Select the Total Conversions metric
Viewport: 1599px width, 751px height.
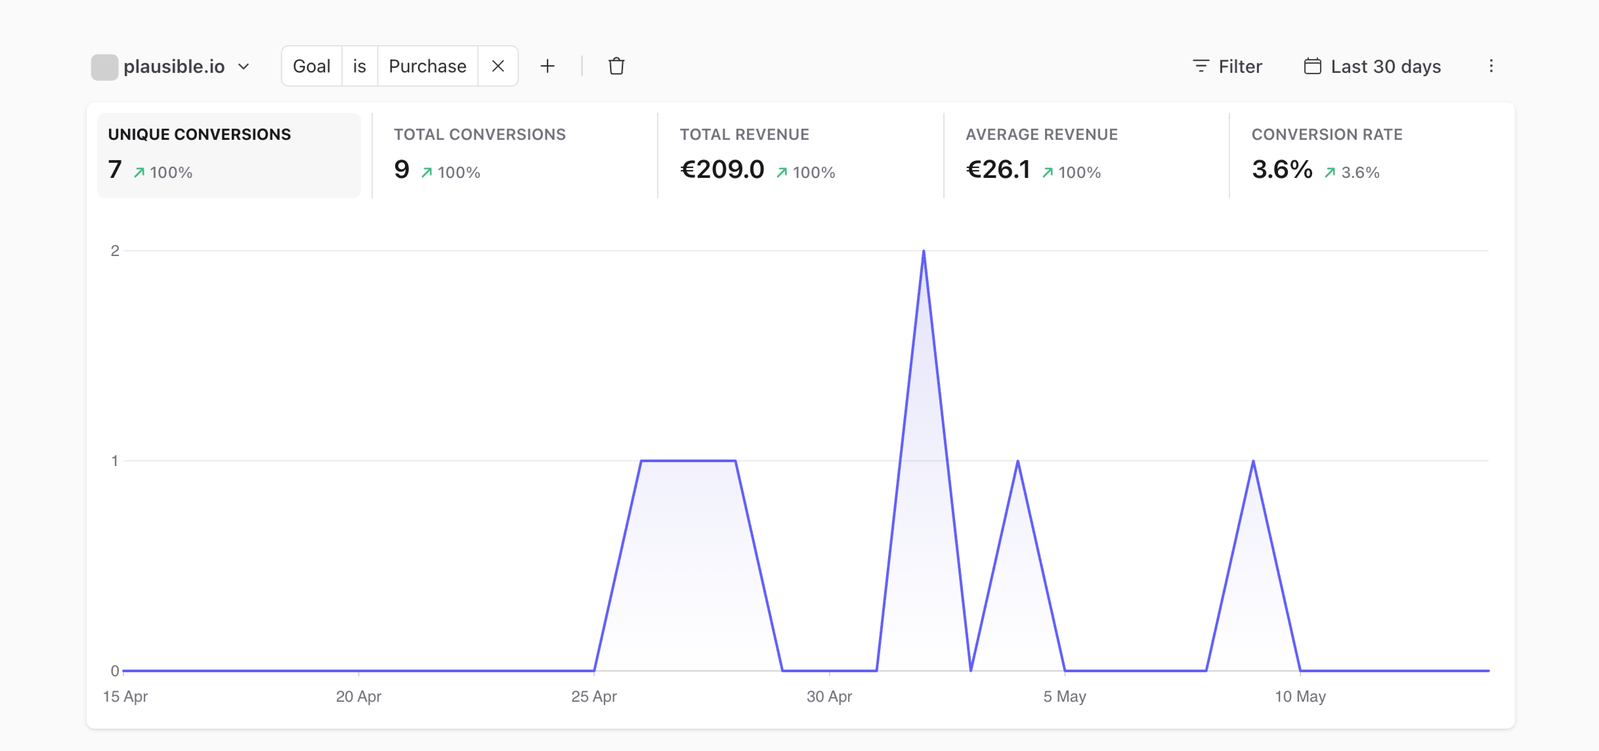pyautogui.click(x=514, y=155)
